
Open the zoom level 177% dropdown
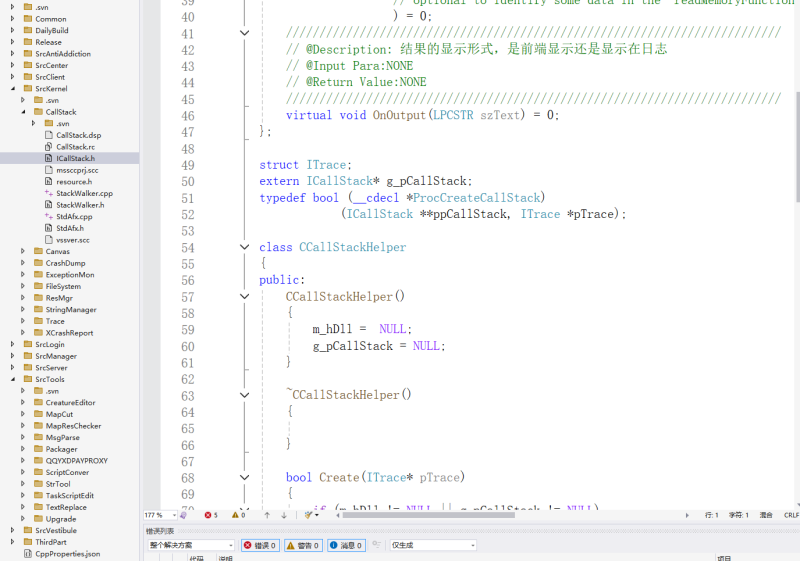(160, 515)
